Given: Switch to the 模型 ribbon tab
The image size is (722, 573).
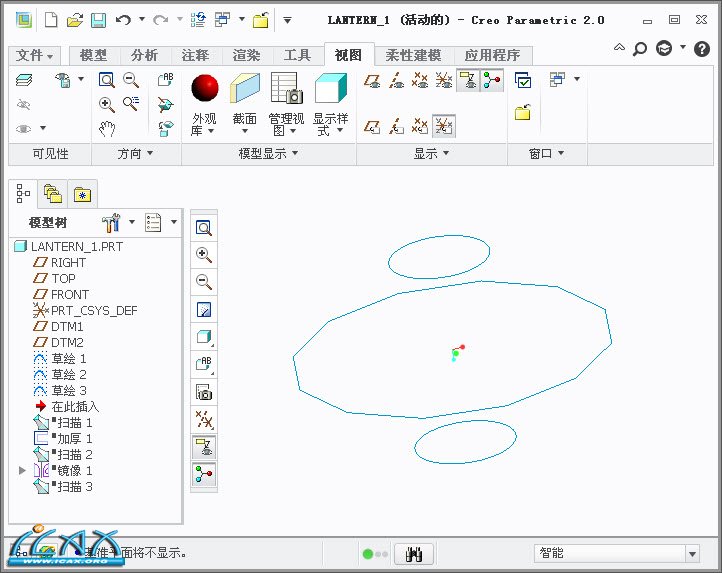Looking at the screenshot, I should point(93,56).
